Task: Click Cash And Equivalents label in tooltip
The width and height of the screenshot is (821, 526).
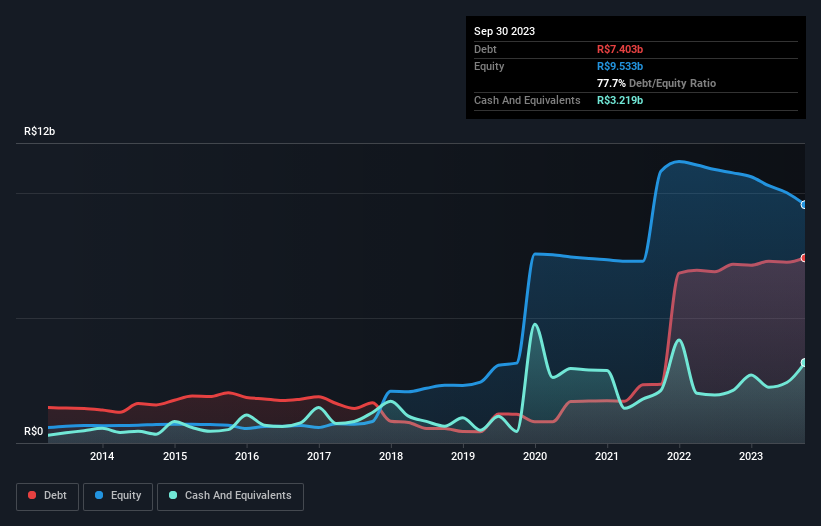Action: [527, 100]
